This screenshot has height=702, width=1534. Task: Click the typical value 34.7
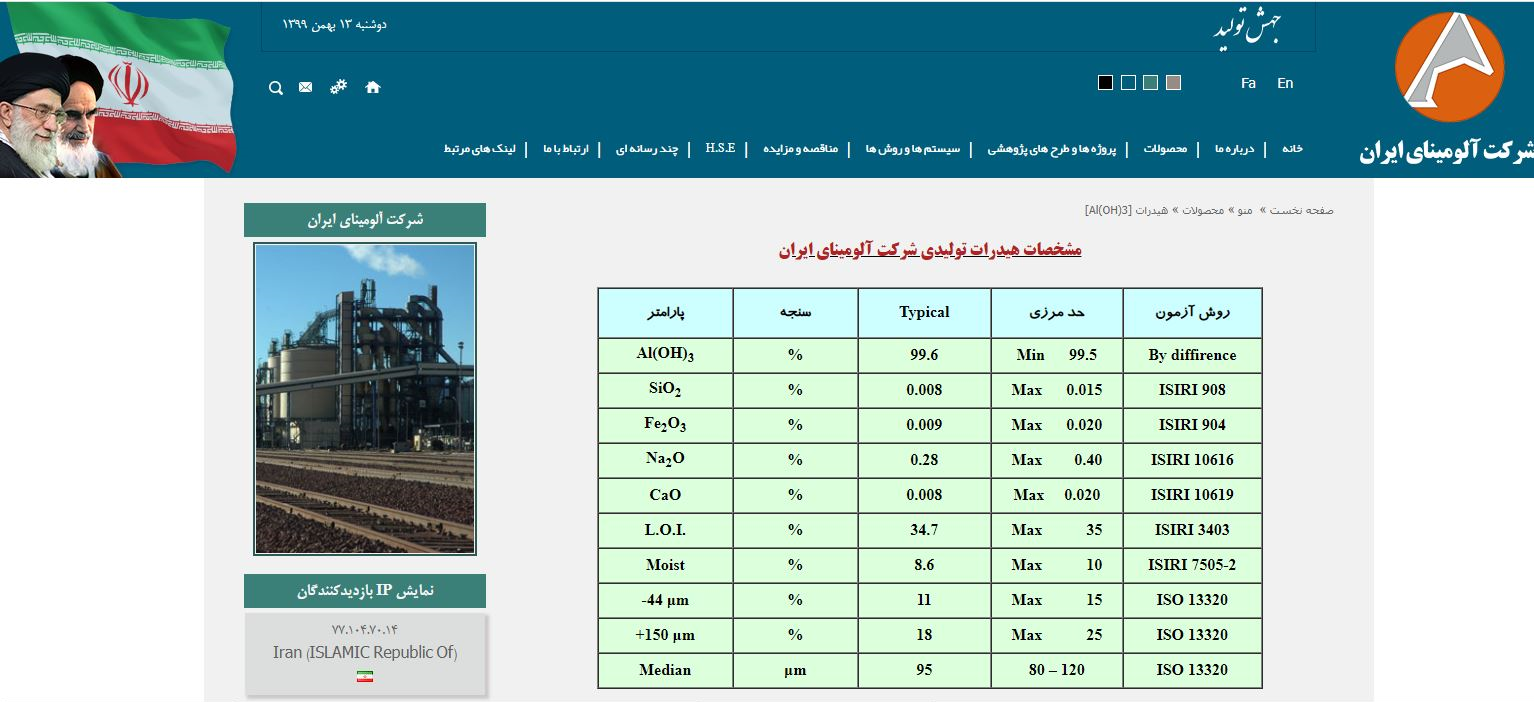924,530
